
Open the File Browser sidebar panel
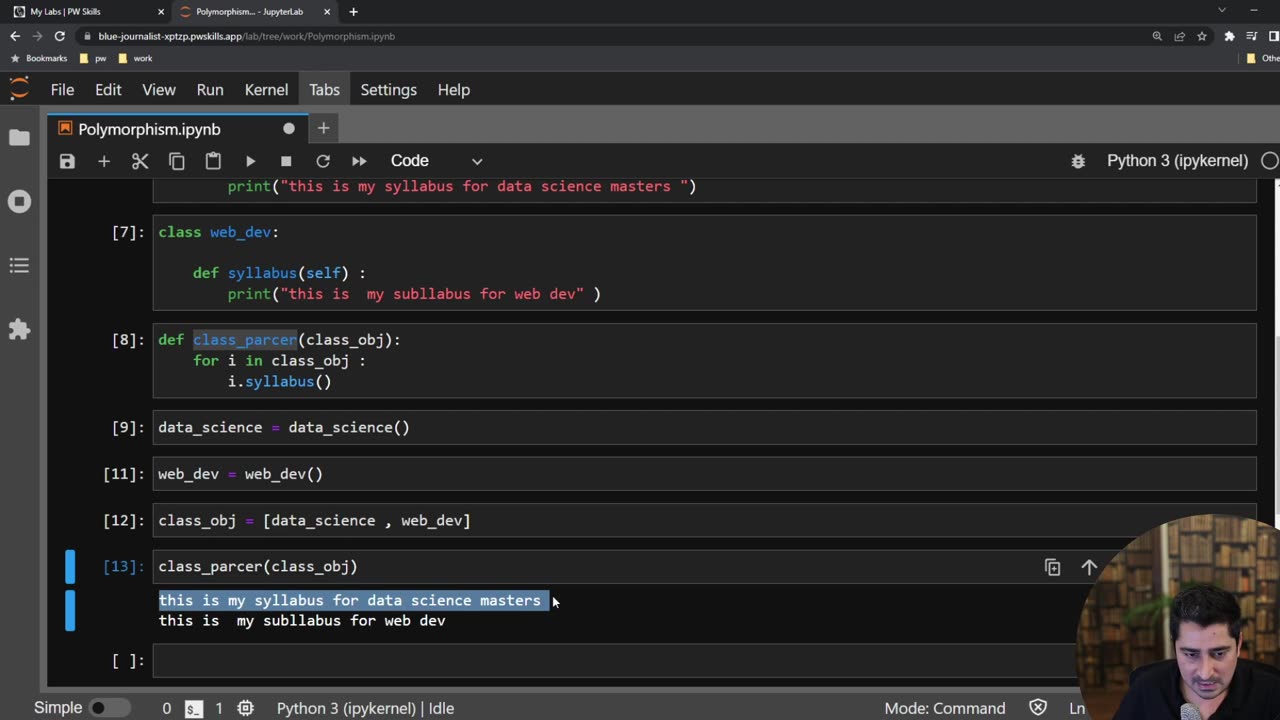coord(19,137)
